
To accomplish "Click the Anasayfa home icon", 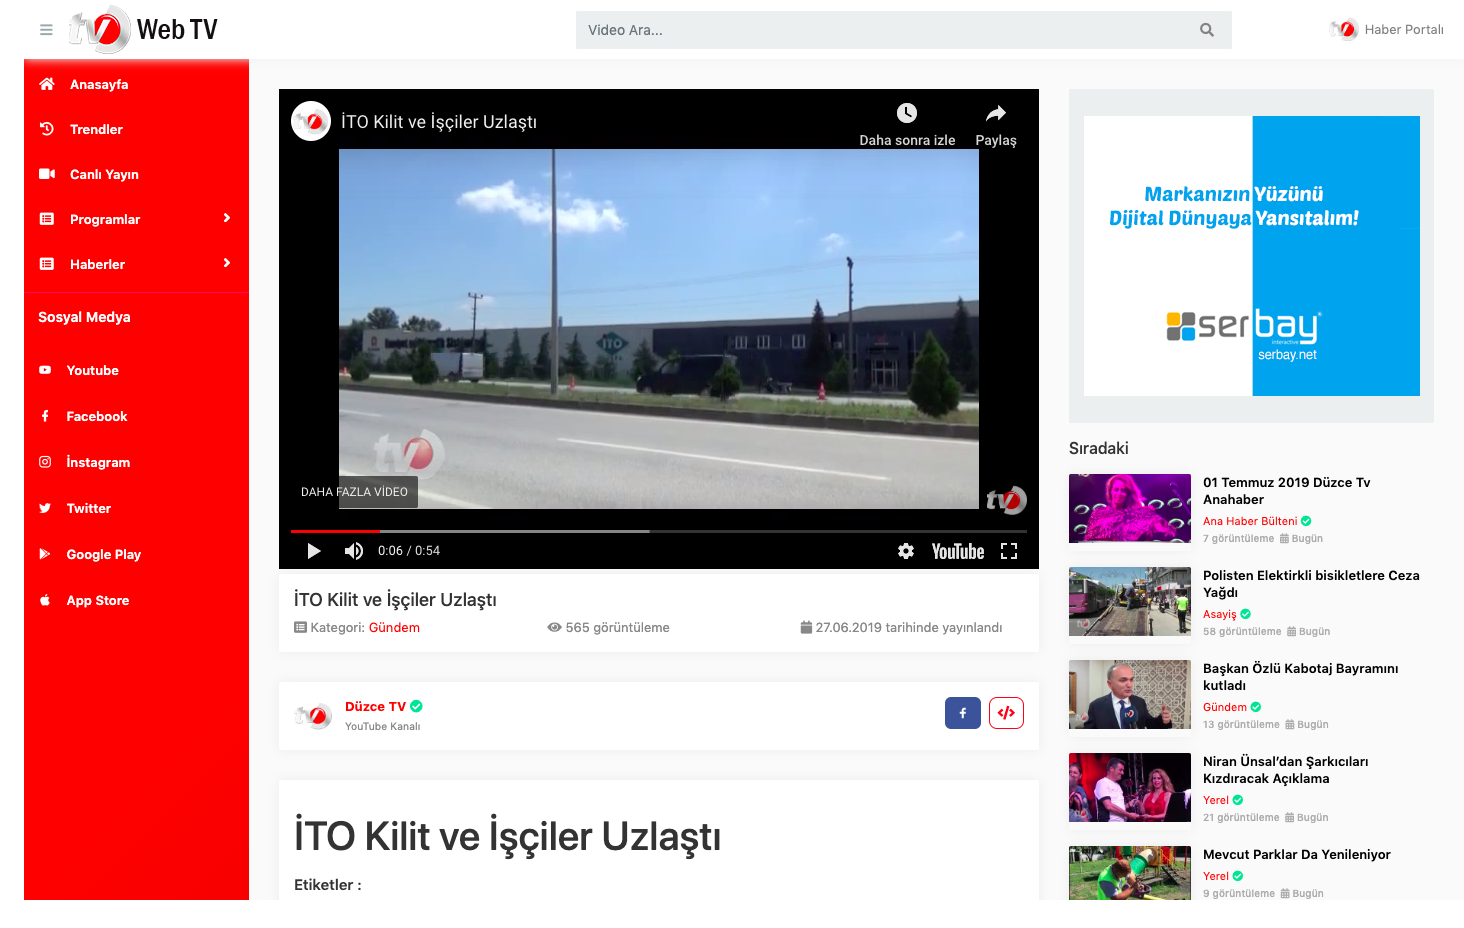I will click(47, 84).
